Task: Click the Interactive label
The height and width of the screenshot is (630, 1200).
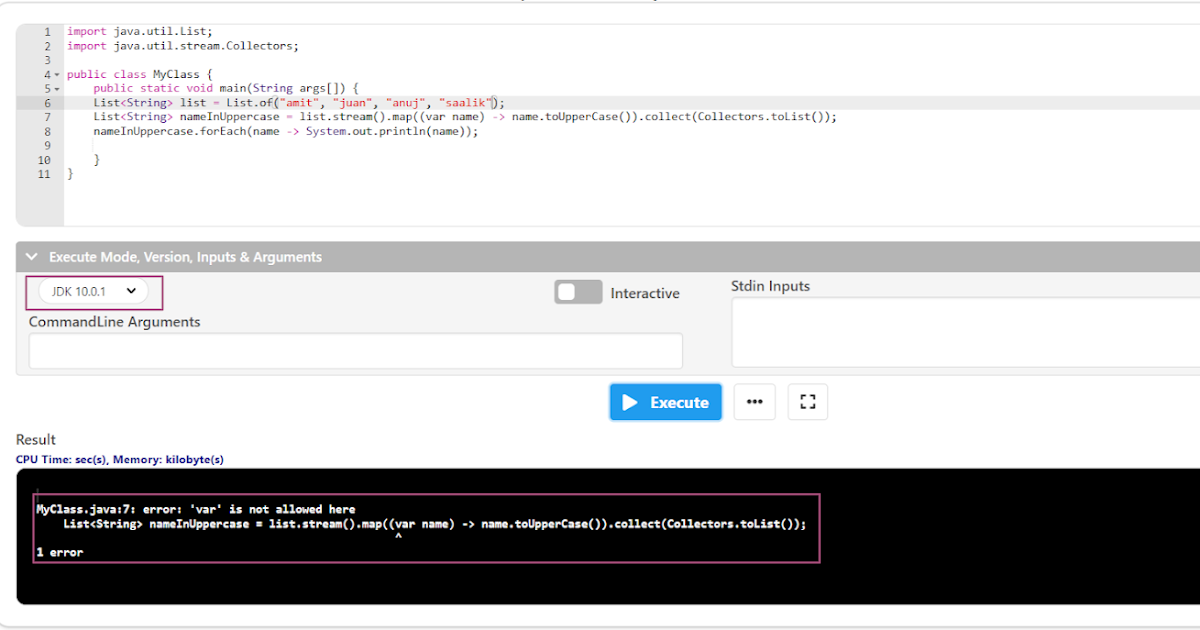Action: point(645,293)
